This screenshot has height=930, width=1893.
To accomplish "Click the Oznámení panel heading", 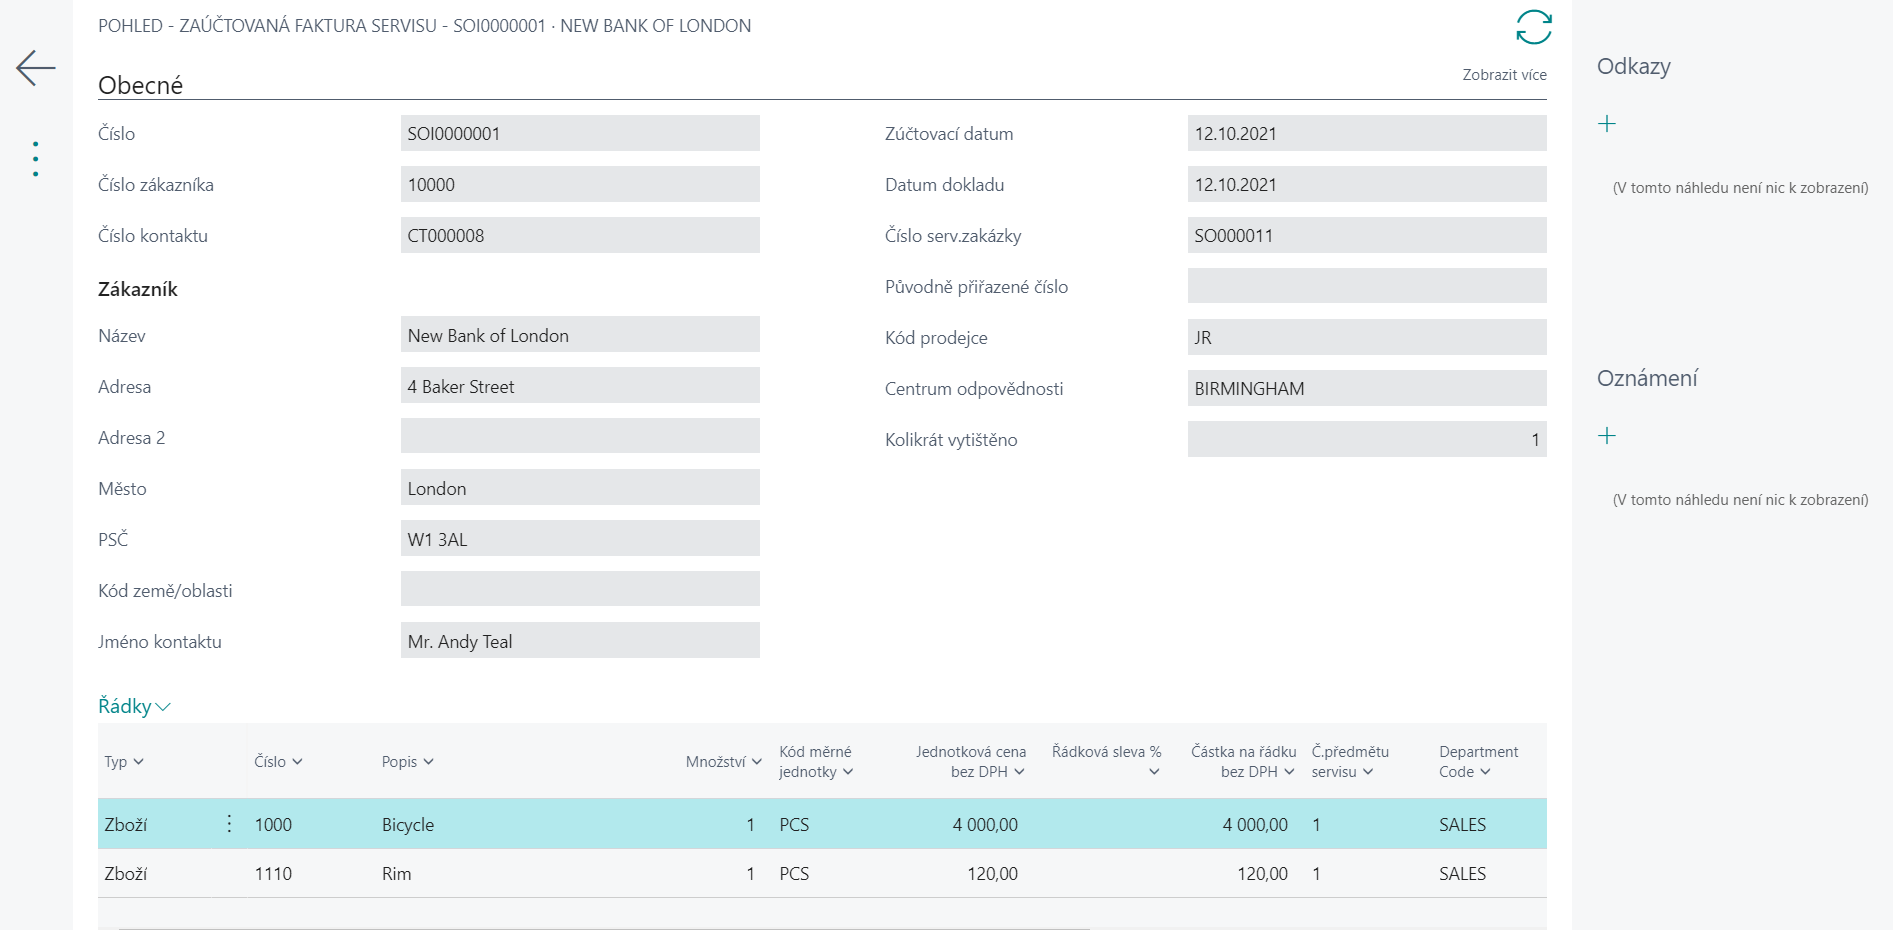I will tap(1647, 378).
